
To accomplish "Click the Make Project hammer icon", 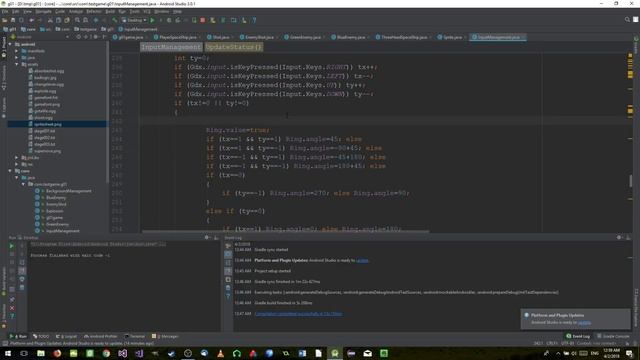I will pyautogui.click(x=115, y=20).
